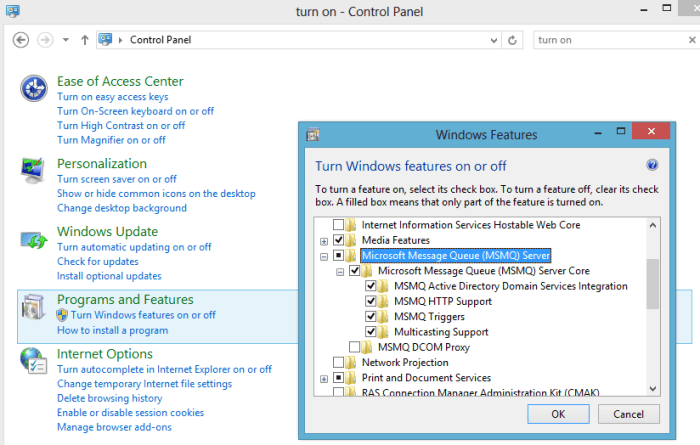Click the Programs and Features icon
700x445 pixels.
coord(34,307)
